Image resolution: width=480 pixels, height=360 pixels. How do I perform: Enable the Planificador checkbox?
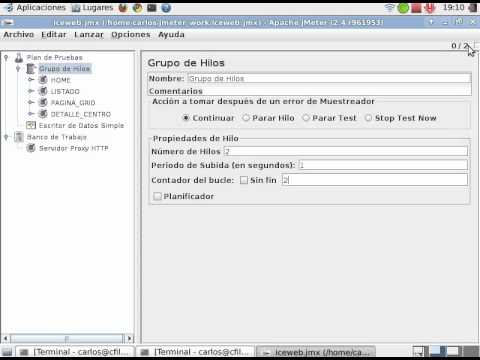coord(157,196)
